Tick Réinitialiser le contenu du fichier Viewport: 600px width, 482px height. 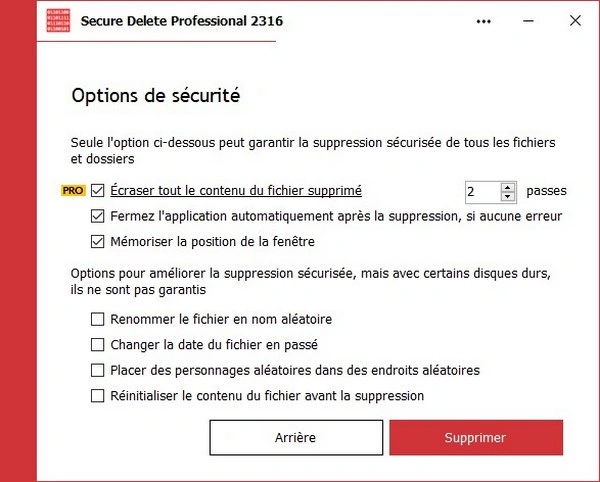(97, 396)
